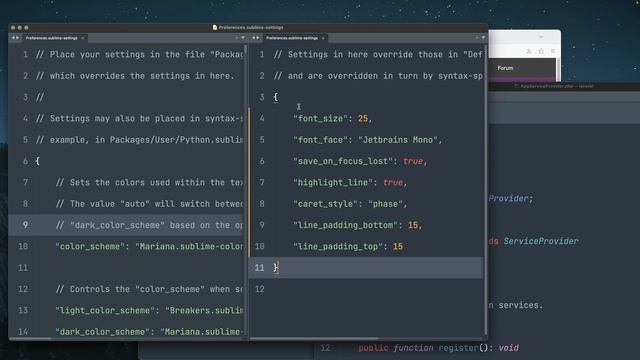
Task: Open the Forum link in browser window
Action: [x=505, y=68]
